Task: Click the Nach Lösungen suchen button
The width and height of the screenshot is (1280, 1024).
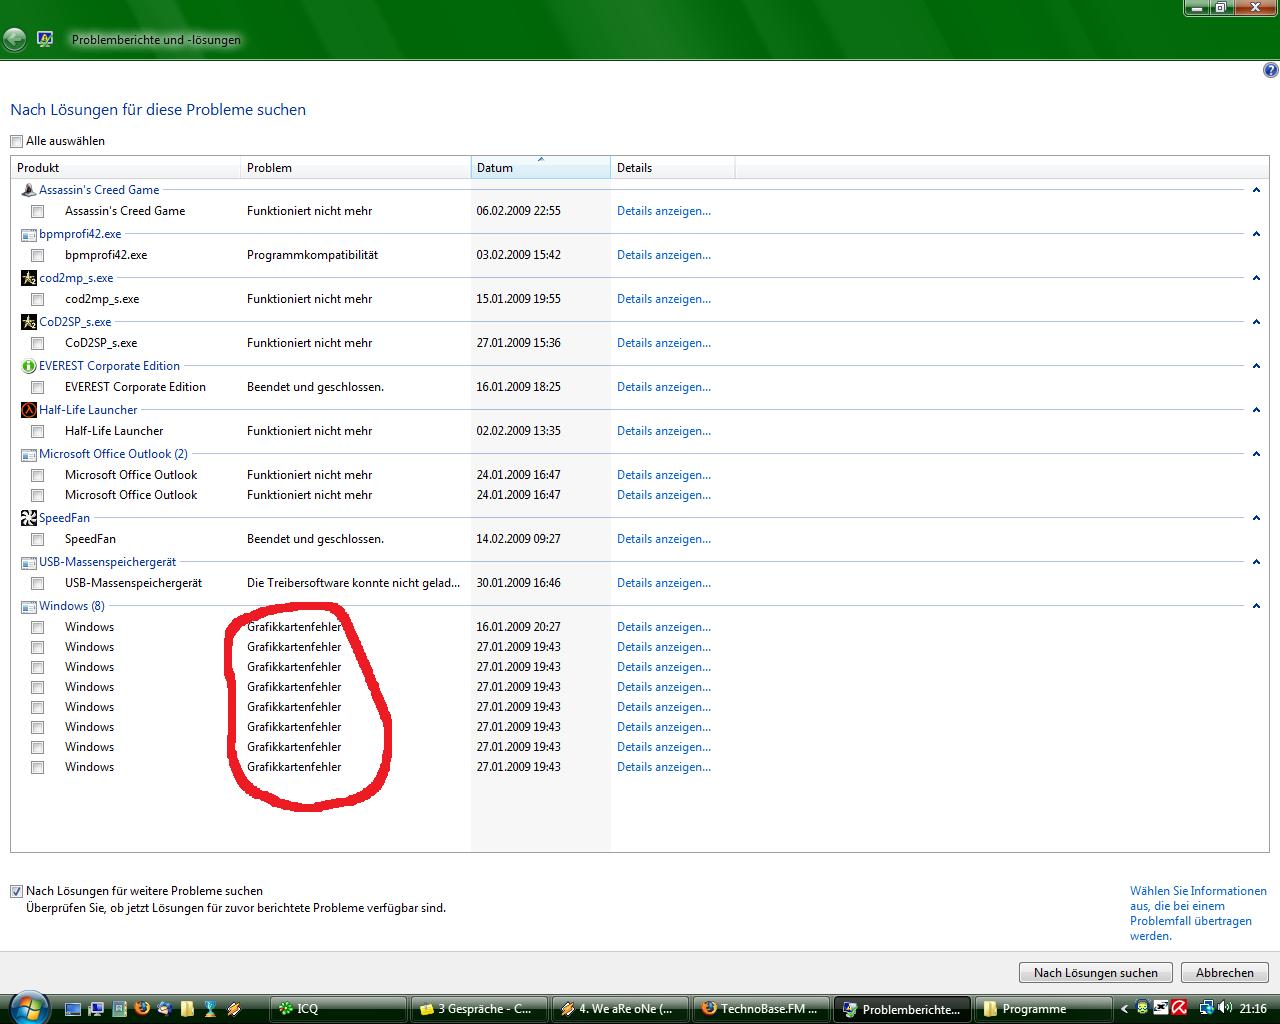Action: (1096, 972)
